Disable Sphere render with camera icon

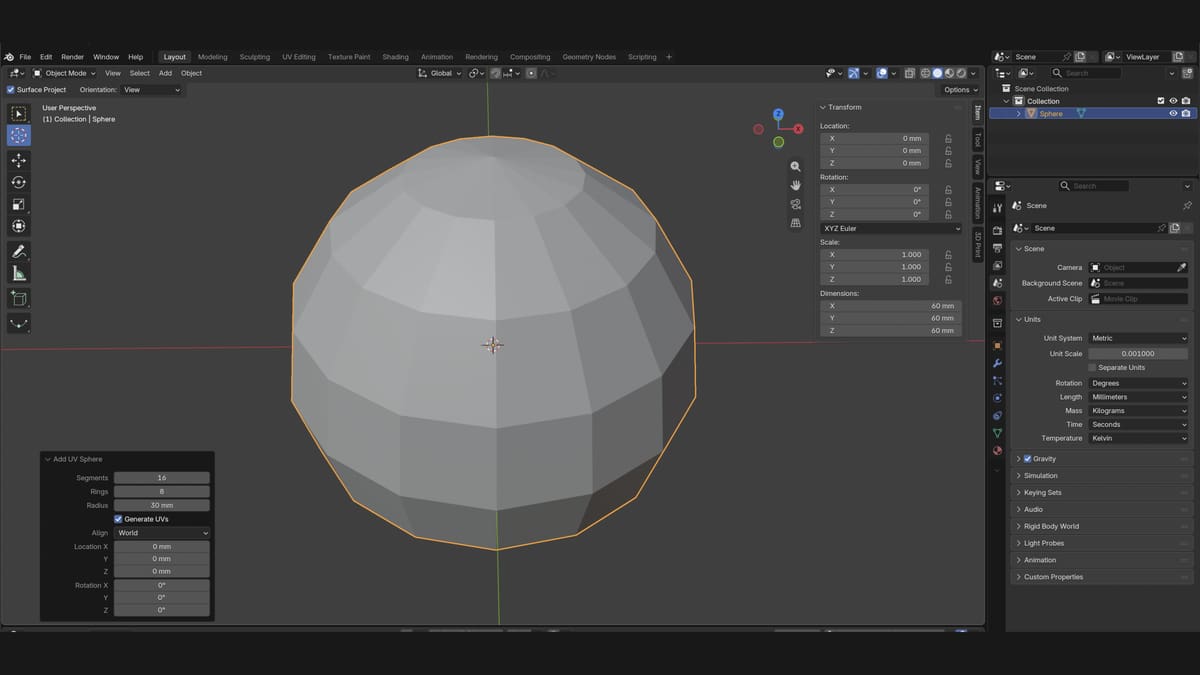pos(1186,113)
